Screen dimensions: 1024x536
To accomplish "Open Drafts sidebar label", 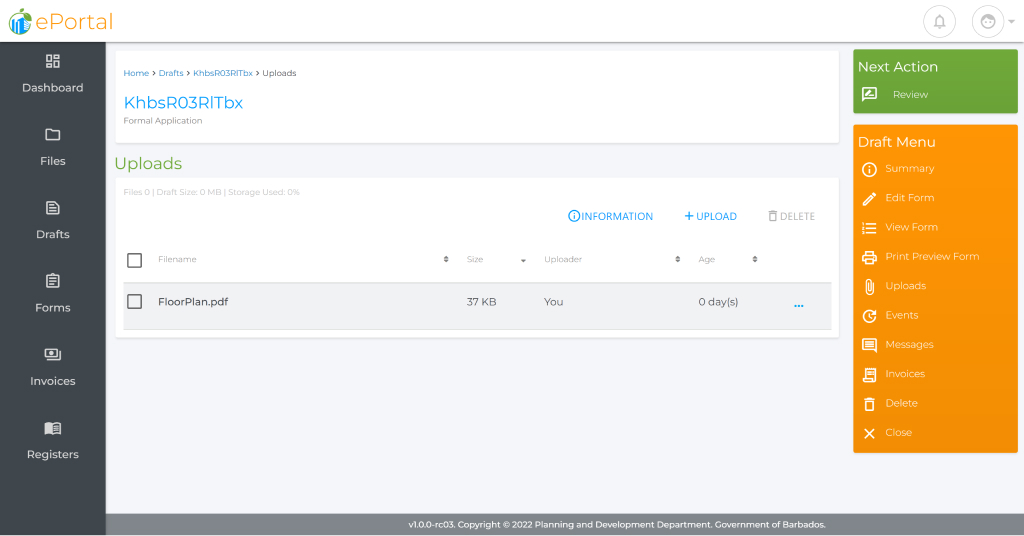I will point(53,234).
